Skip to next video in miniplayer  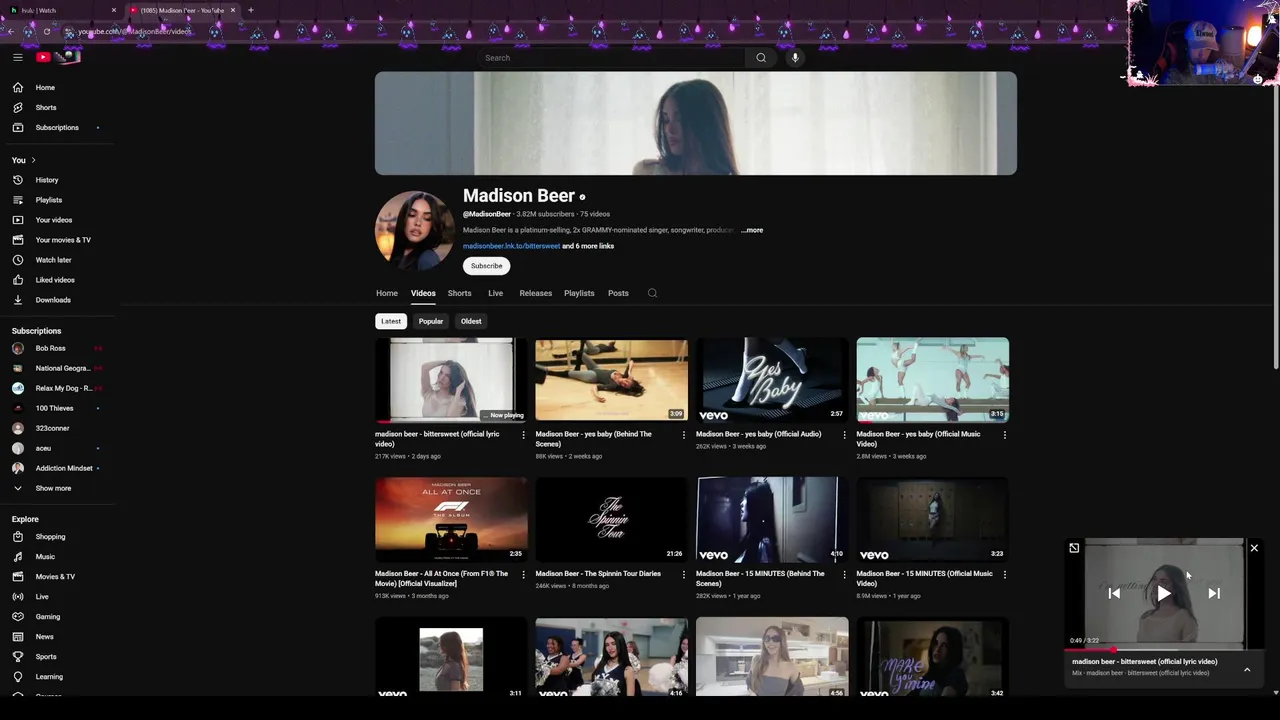point(1214,593)
